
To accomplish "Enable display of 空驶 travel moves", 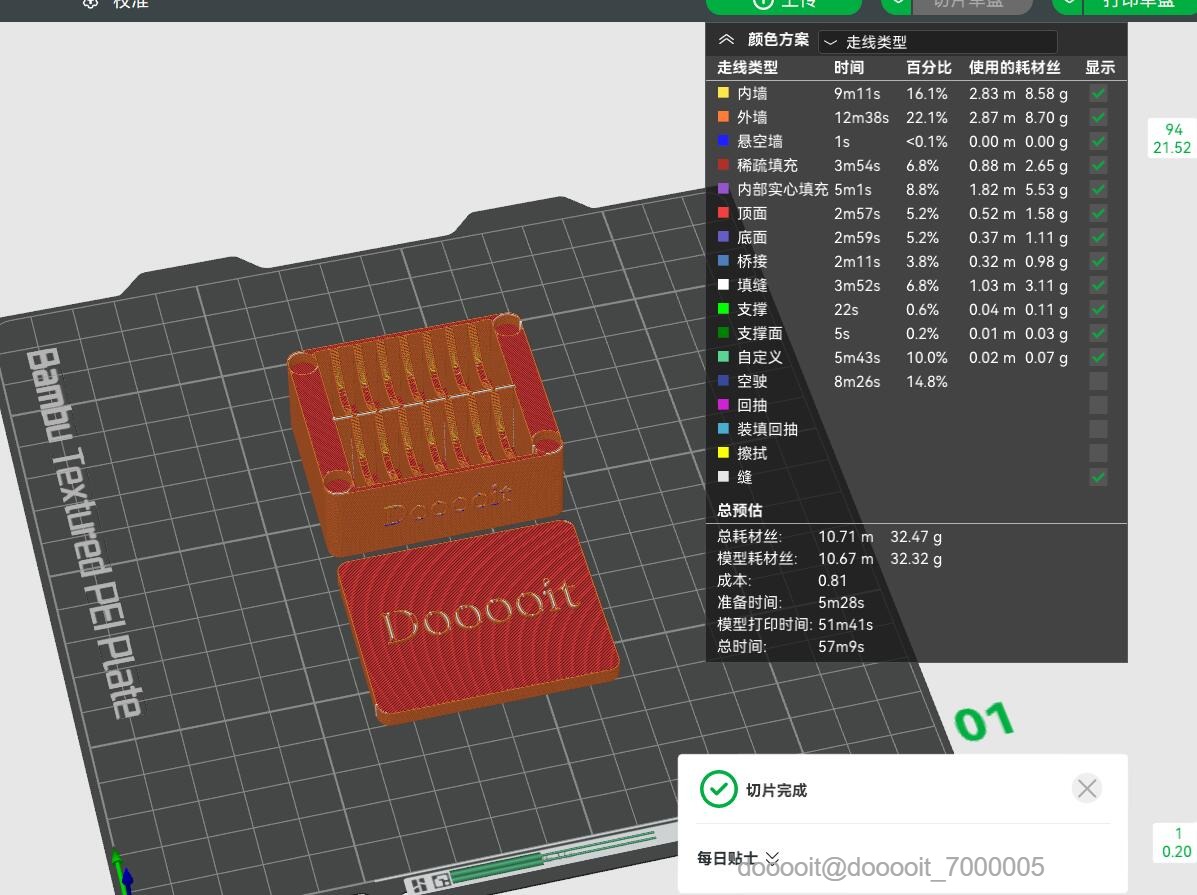I will 1098,381.
